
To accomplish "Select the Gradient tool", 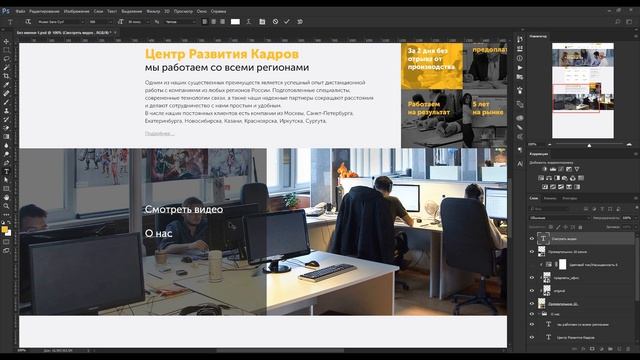I will (6, 137).
